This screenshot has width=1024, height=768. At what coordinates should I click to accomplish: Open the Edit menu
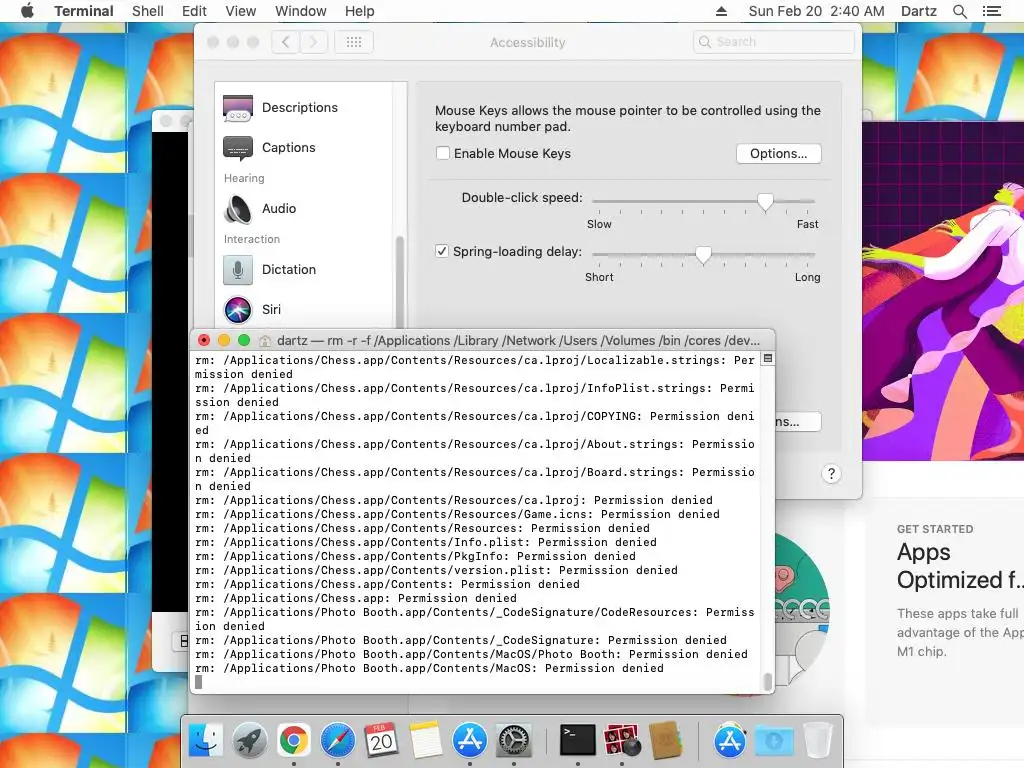click(x=194, y=11)
